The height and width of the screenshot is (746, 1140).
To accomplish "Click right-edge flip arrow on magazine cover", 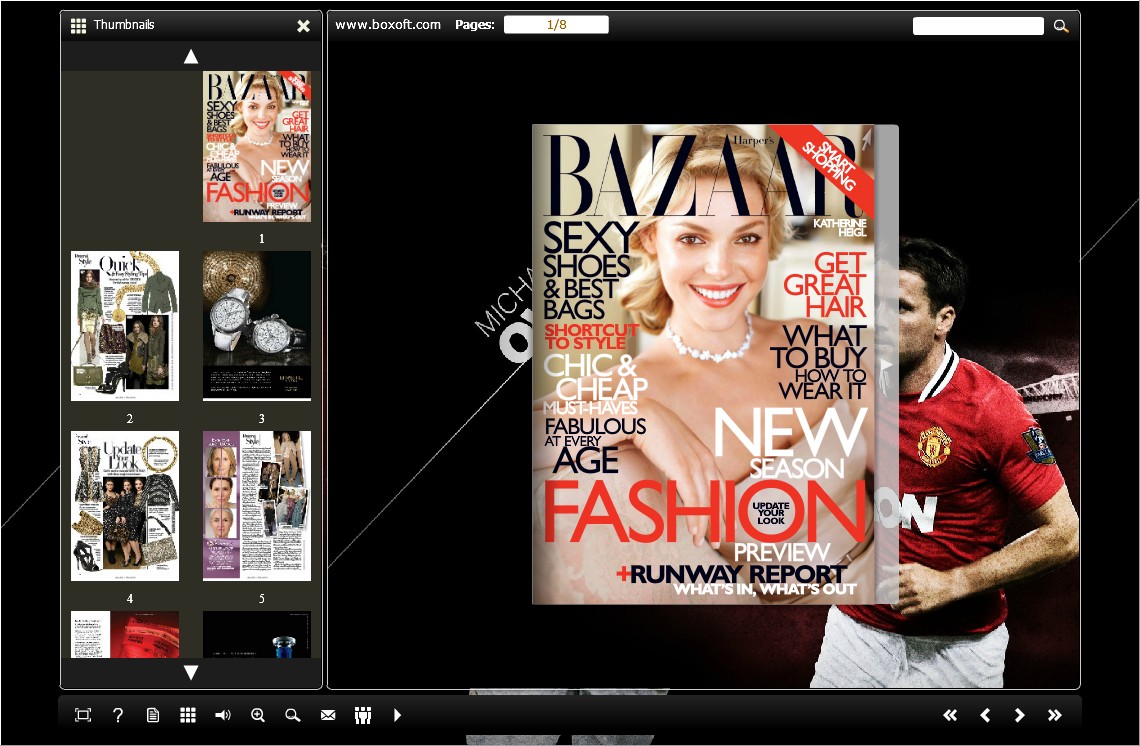I will [886, 365].
